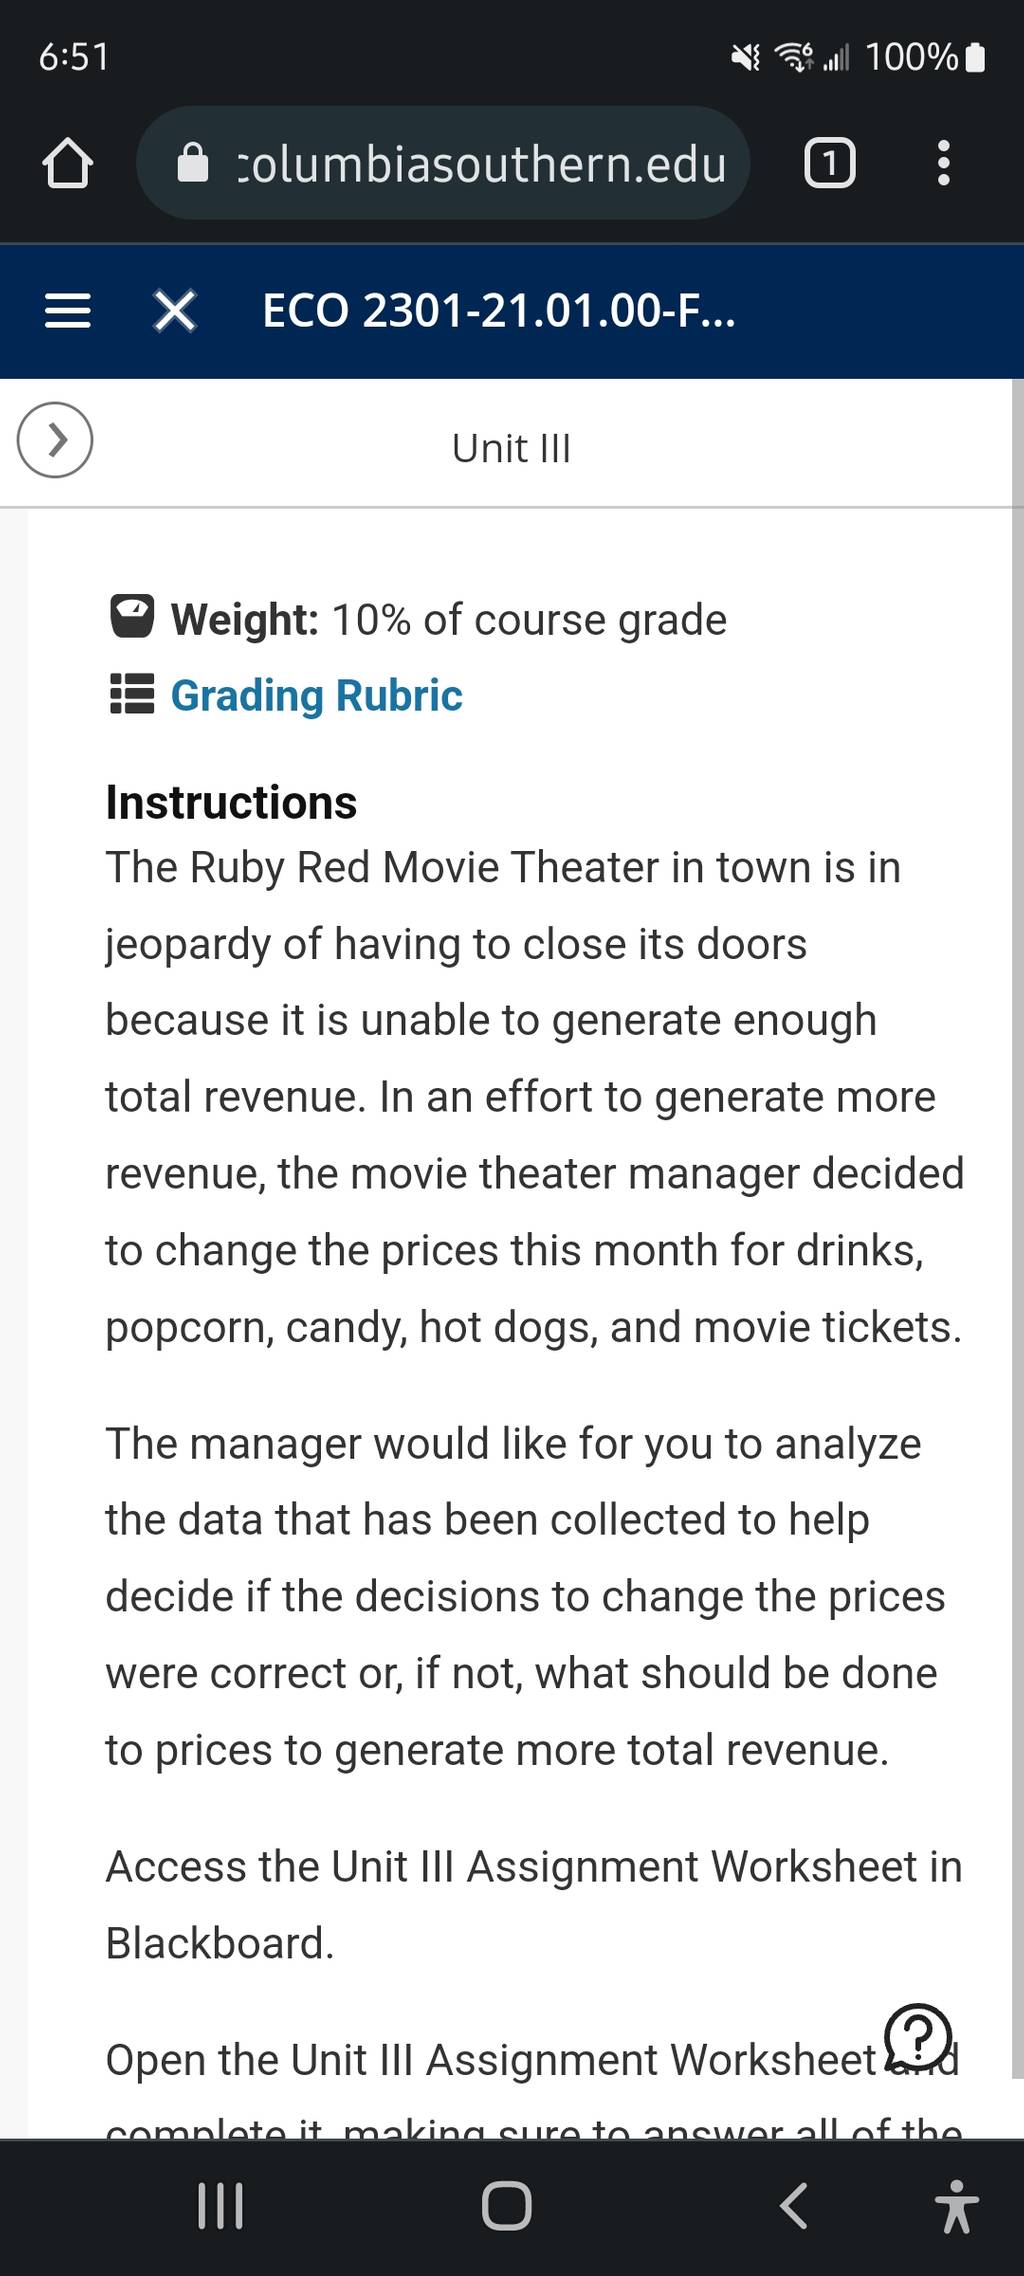Tap the columbiasouthern.edu address bar

[443, 163]
